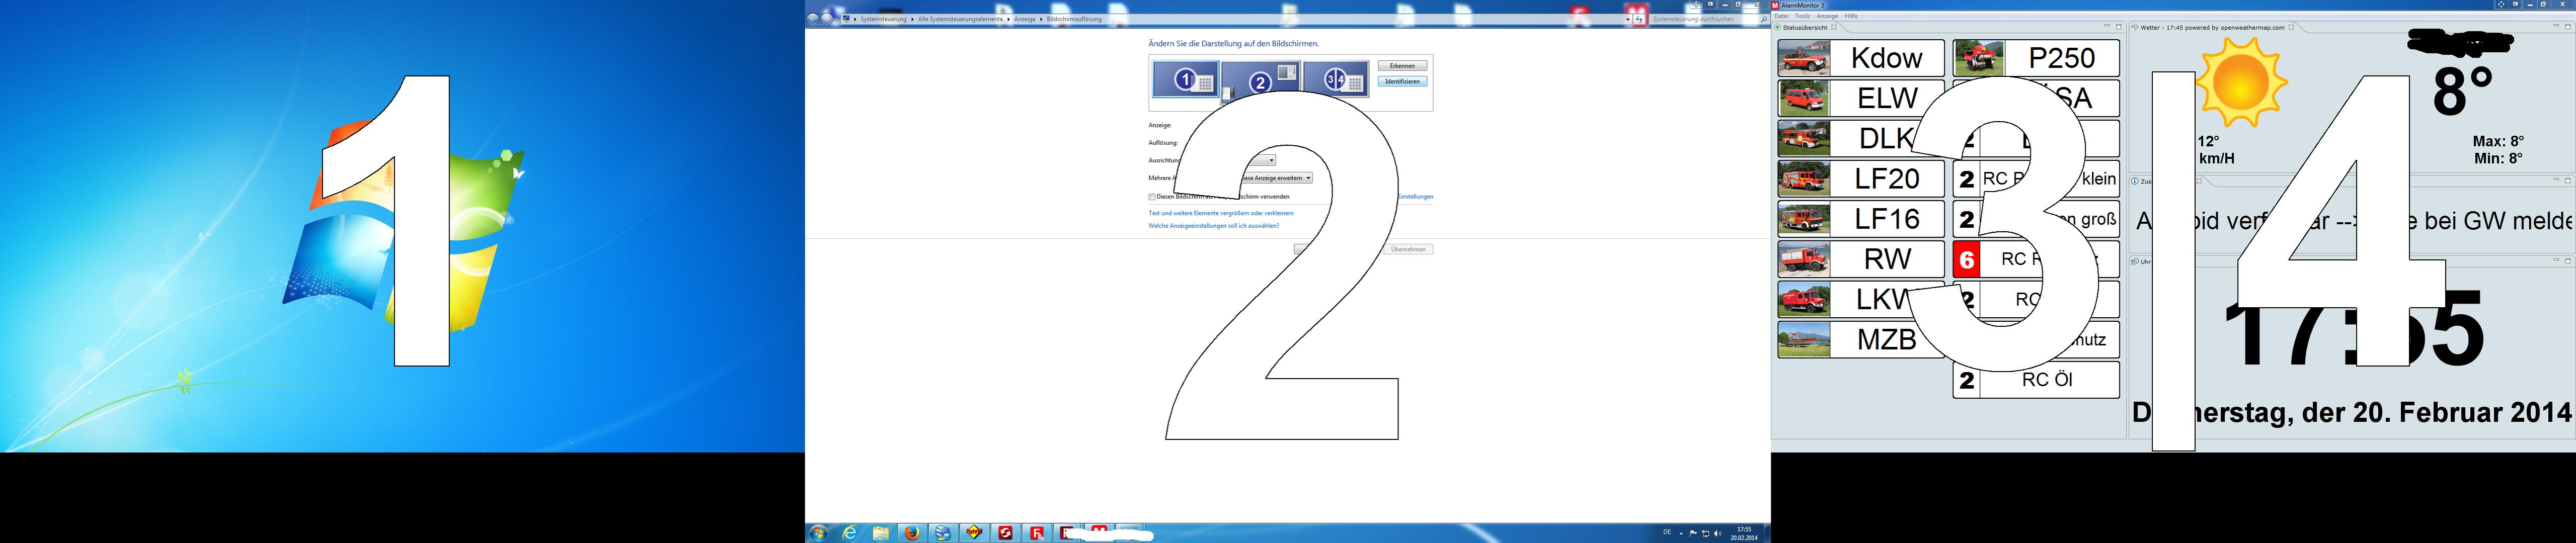2576x543 pixels.
Task: Enable 'Diesen Bildschirm als Hauptbildschirm verwenden' checkbox
Action: tap(1152, 197)
